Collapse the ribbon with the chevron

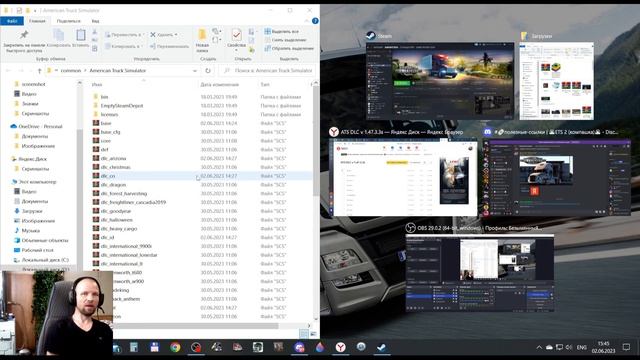pos(307,21)
